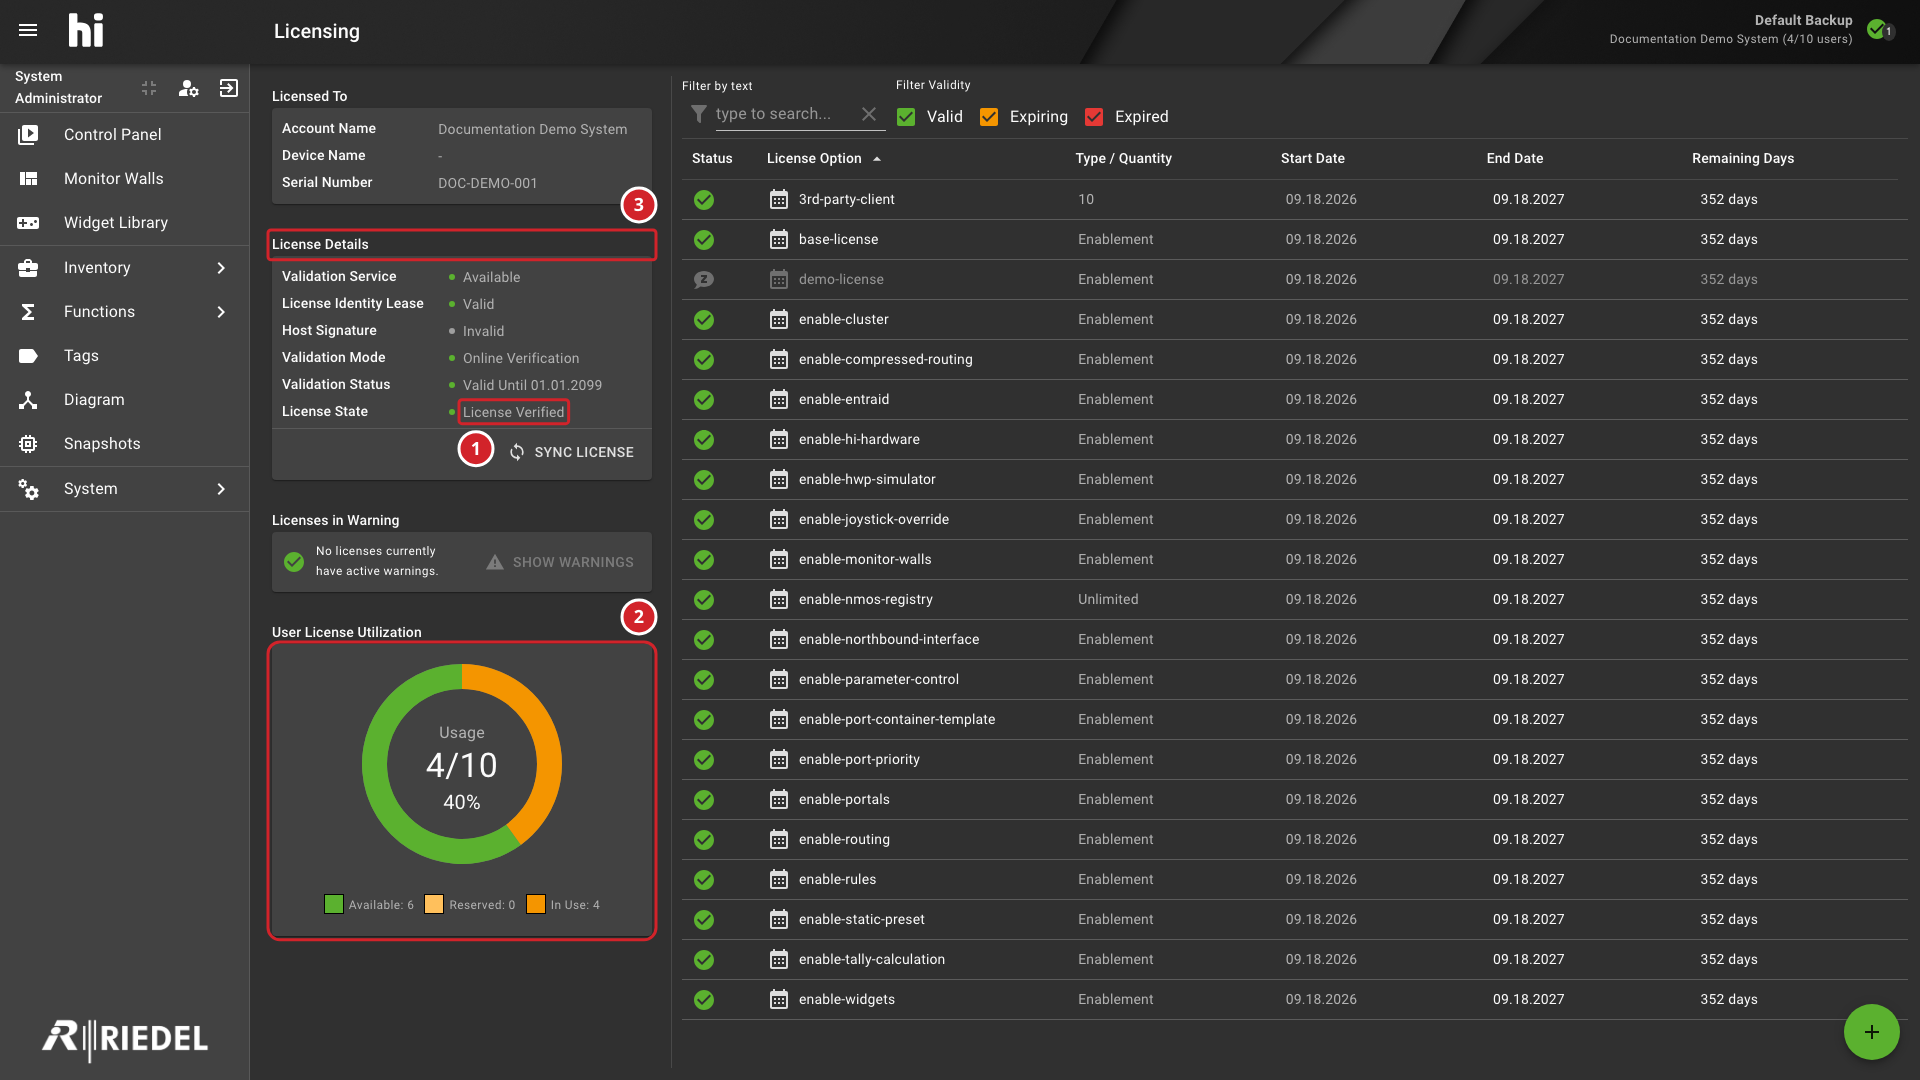Screen dimensions: 1920x1080
Task: Expand the Inventory menu chevron
Action: click(221, 268)
